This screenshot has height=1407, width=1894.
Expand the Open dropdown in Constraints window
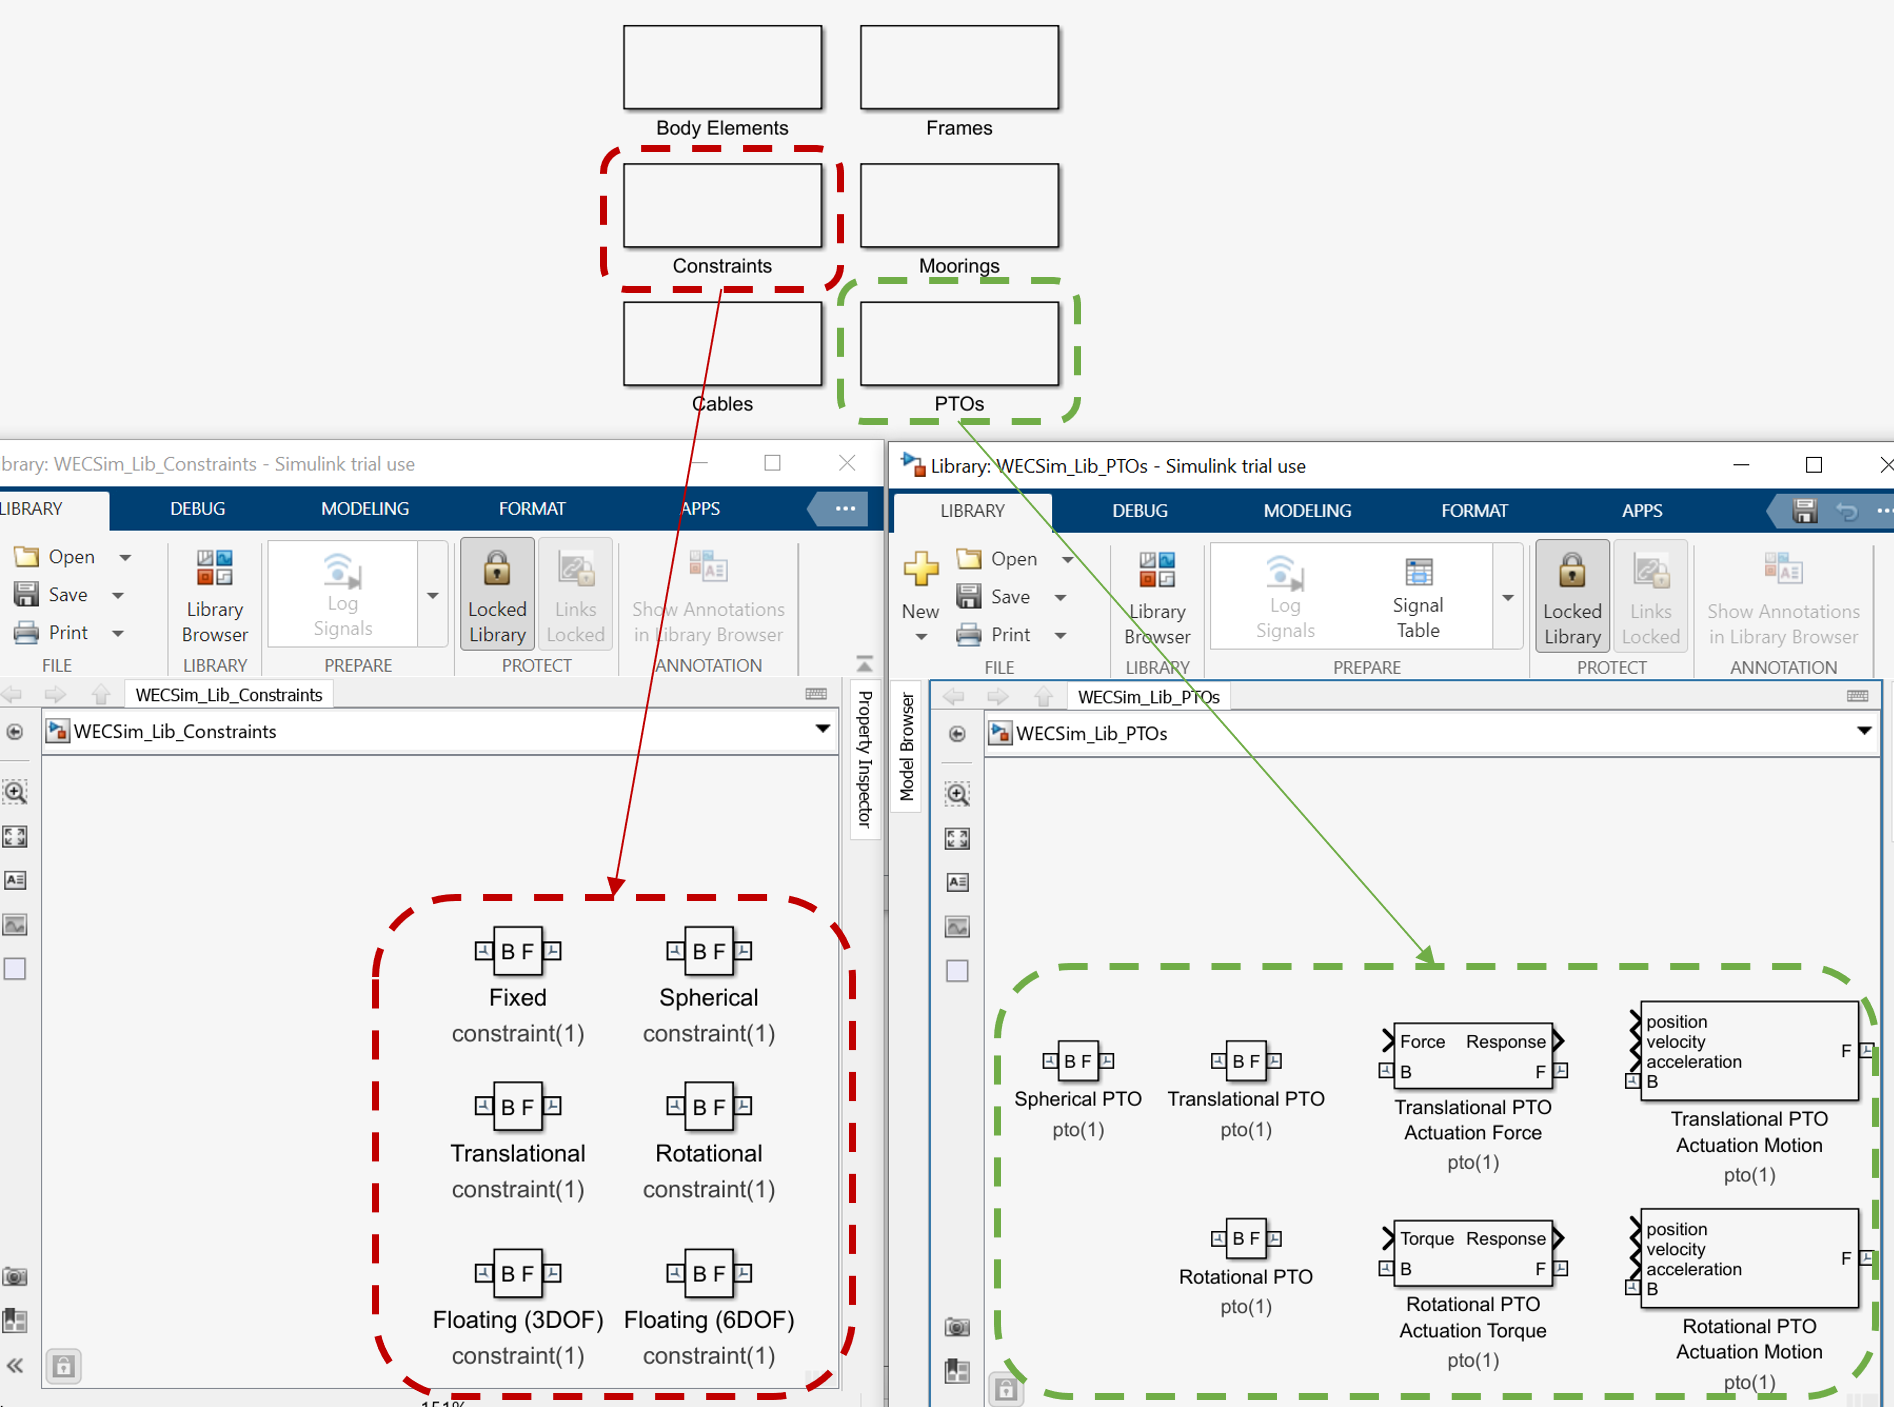126,557
